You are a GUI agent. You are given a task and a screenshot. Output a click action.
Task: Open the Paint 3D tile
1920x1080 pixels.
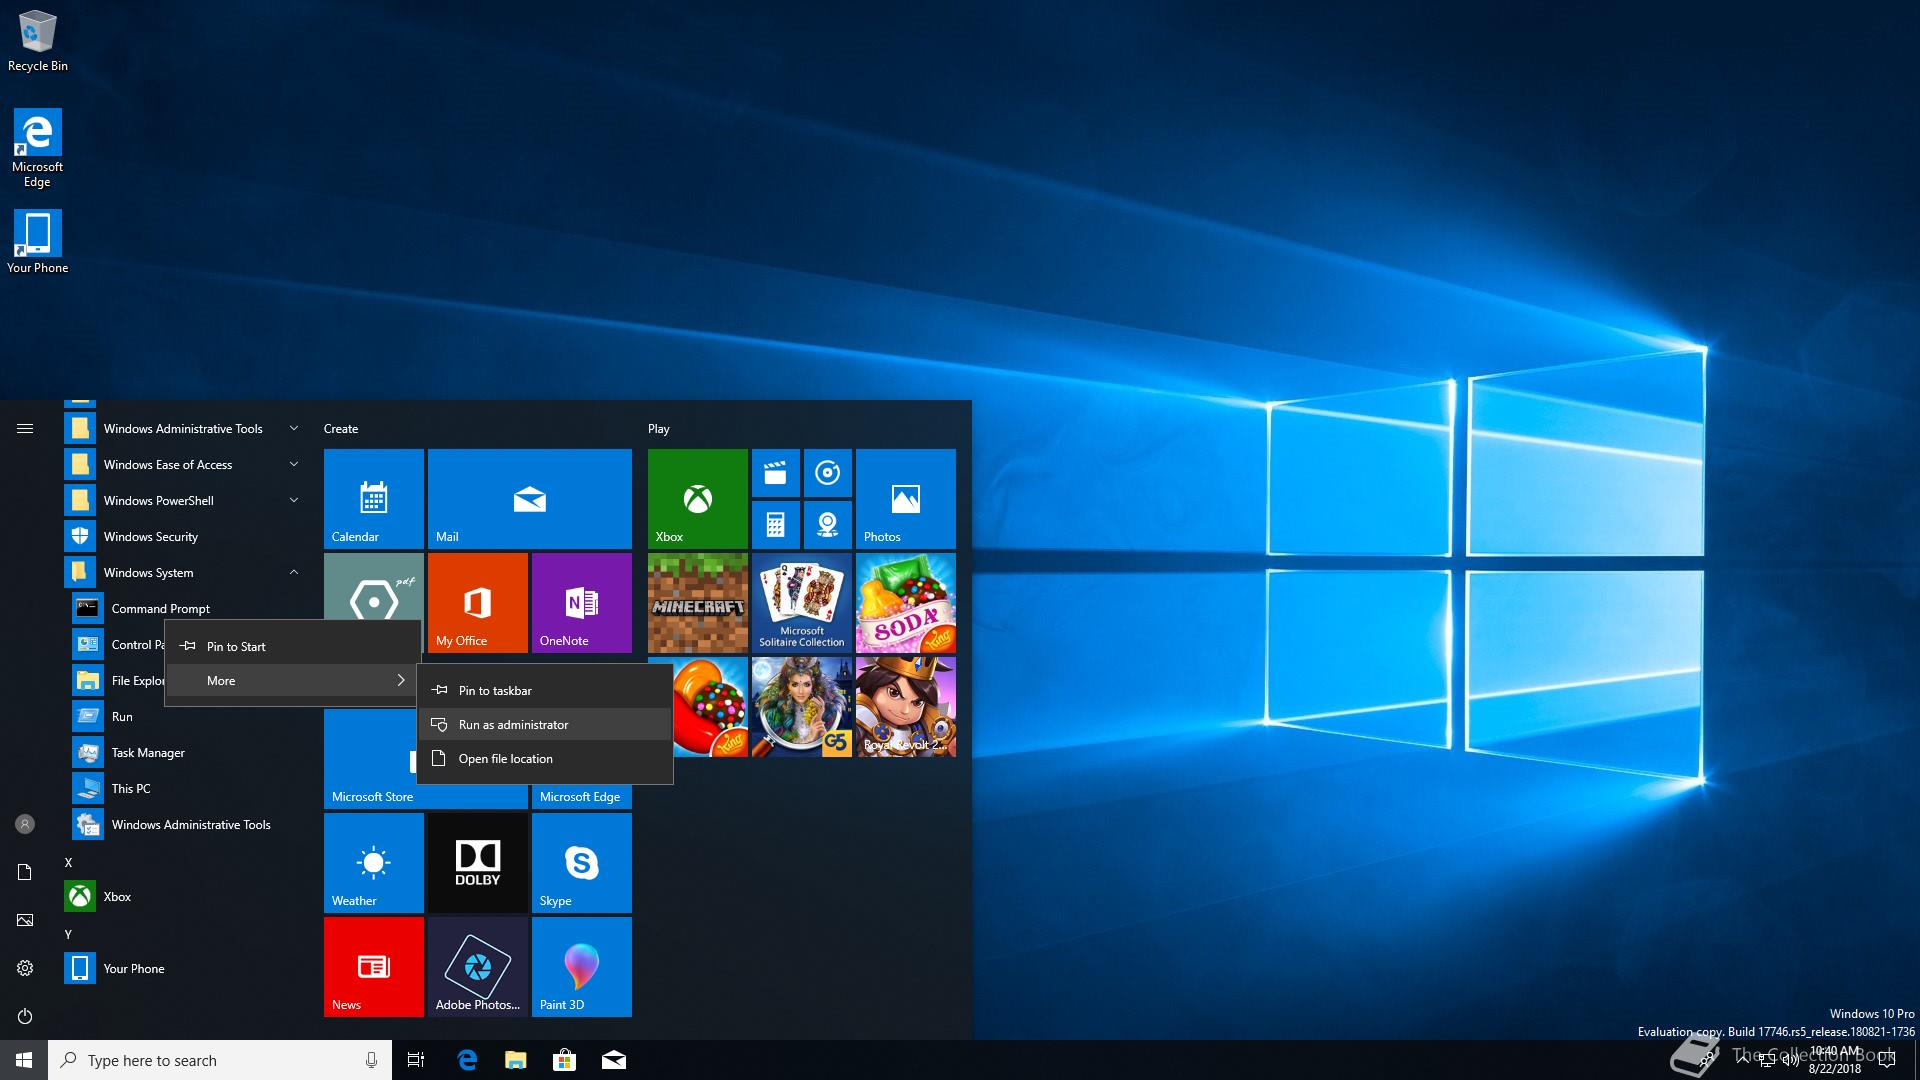click(581, 966)
